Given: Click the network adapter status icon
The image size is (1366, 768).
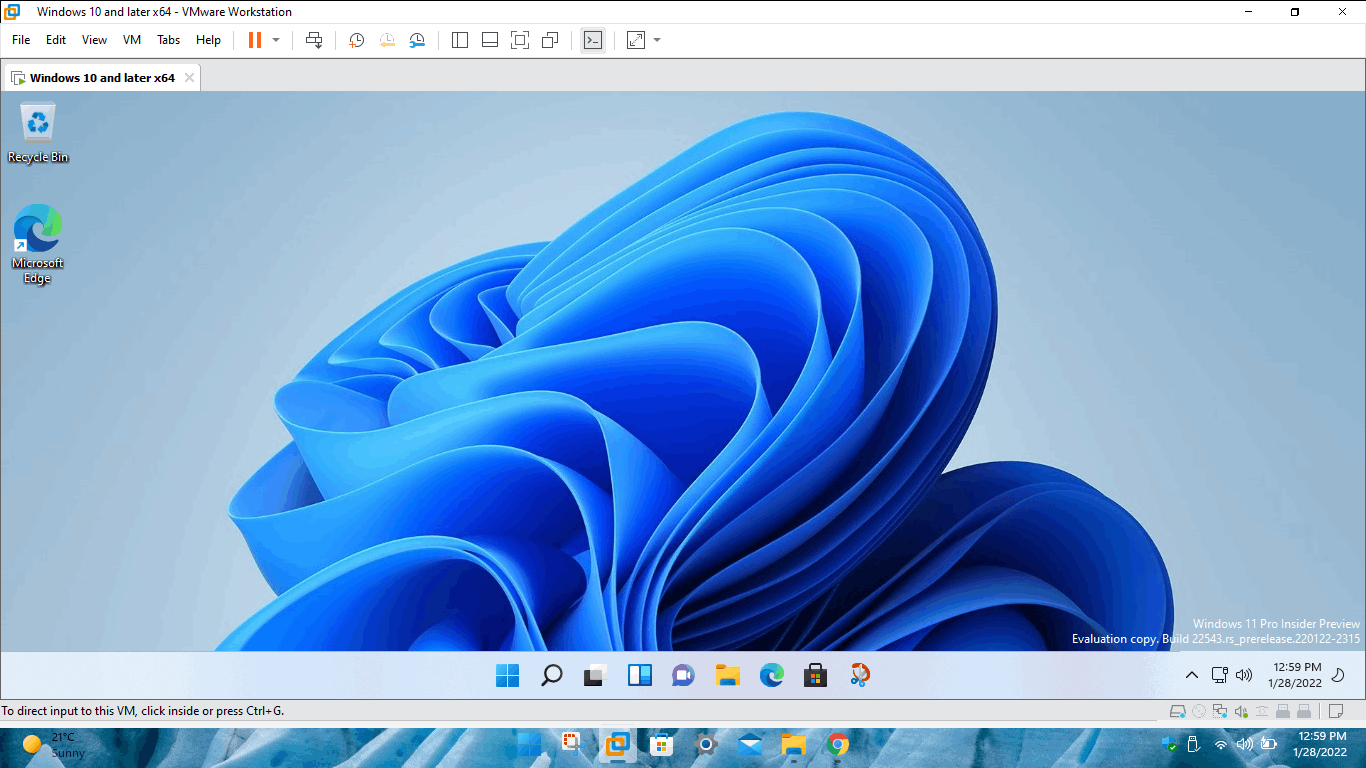Looking at the screenshot, I should point(1220,712).
